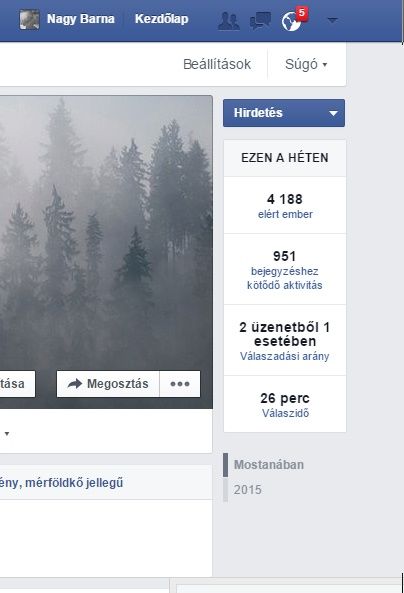Screen dimensions: 404x593
Task: Open the Súgó help dropdown
Action: (x=306, y=64)
